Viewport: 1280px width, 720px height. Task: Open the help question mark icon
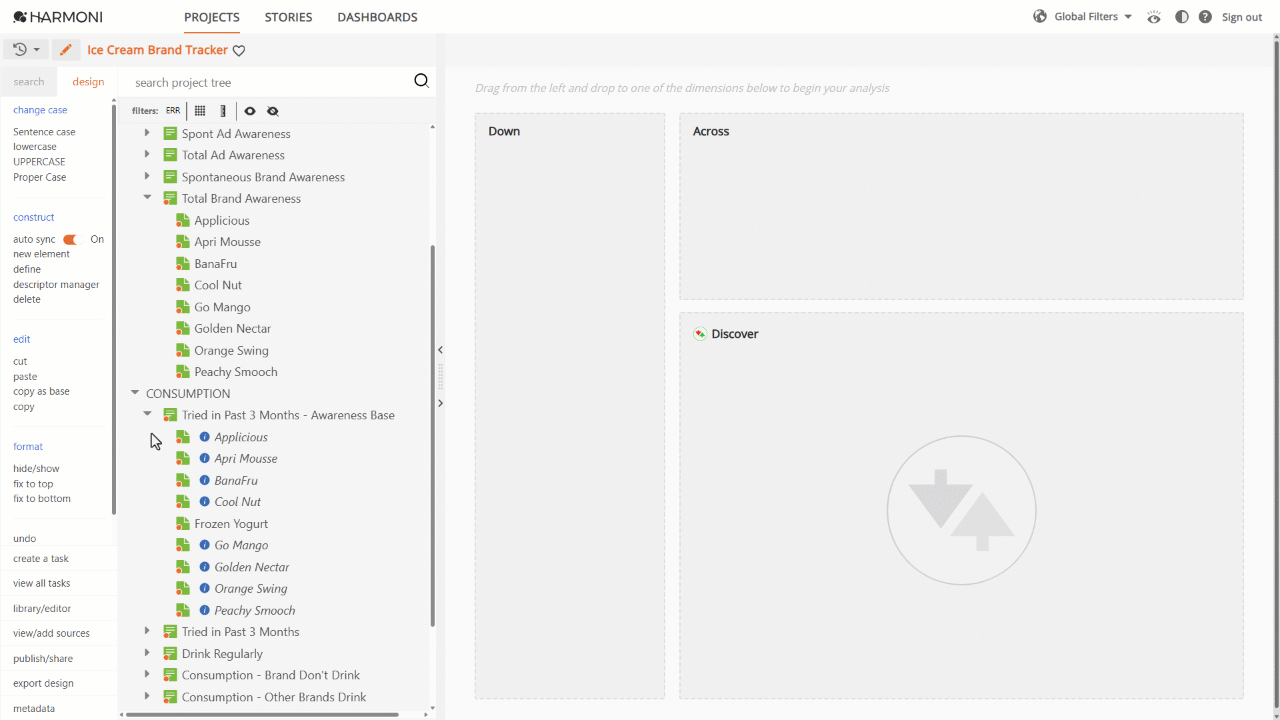tap(1205, 17)
